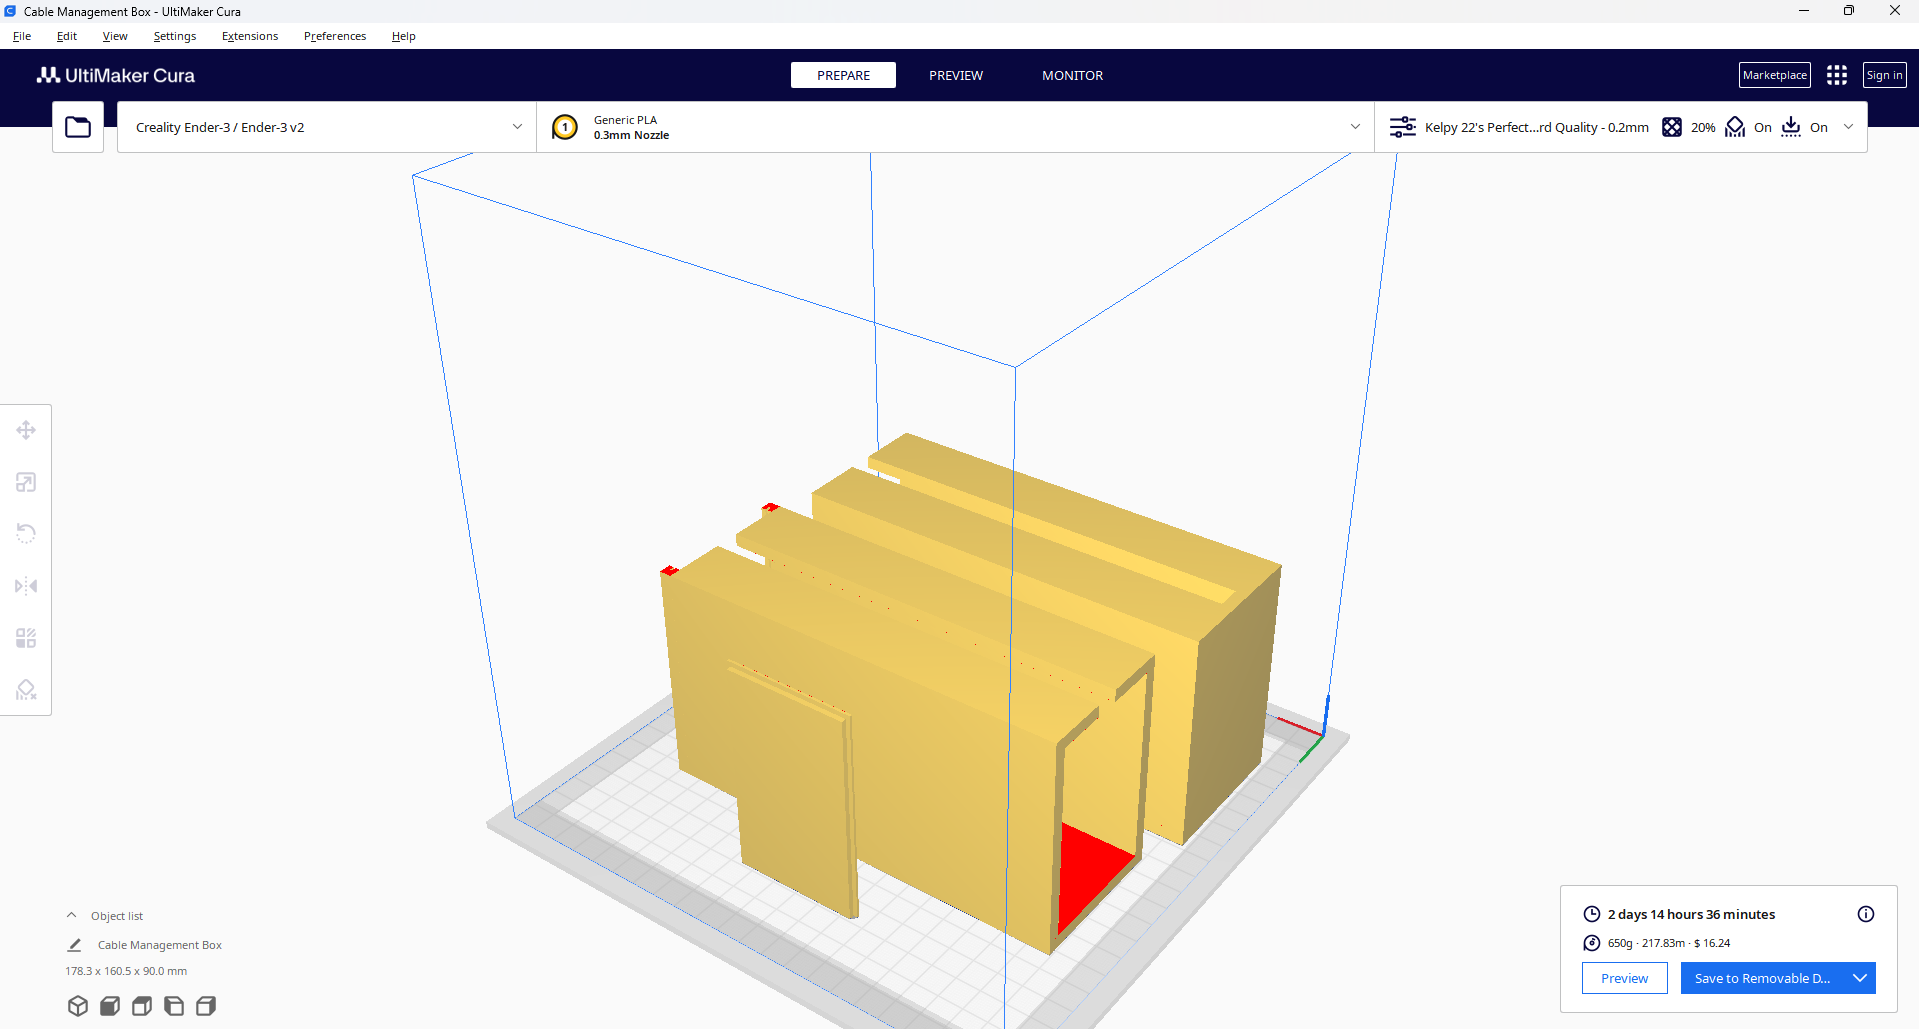The width and height of the screenshot is (1919, 1029).
Task: Select the PREPARE stage
Action: (843, 75)
